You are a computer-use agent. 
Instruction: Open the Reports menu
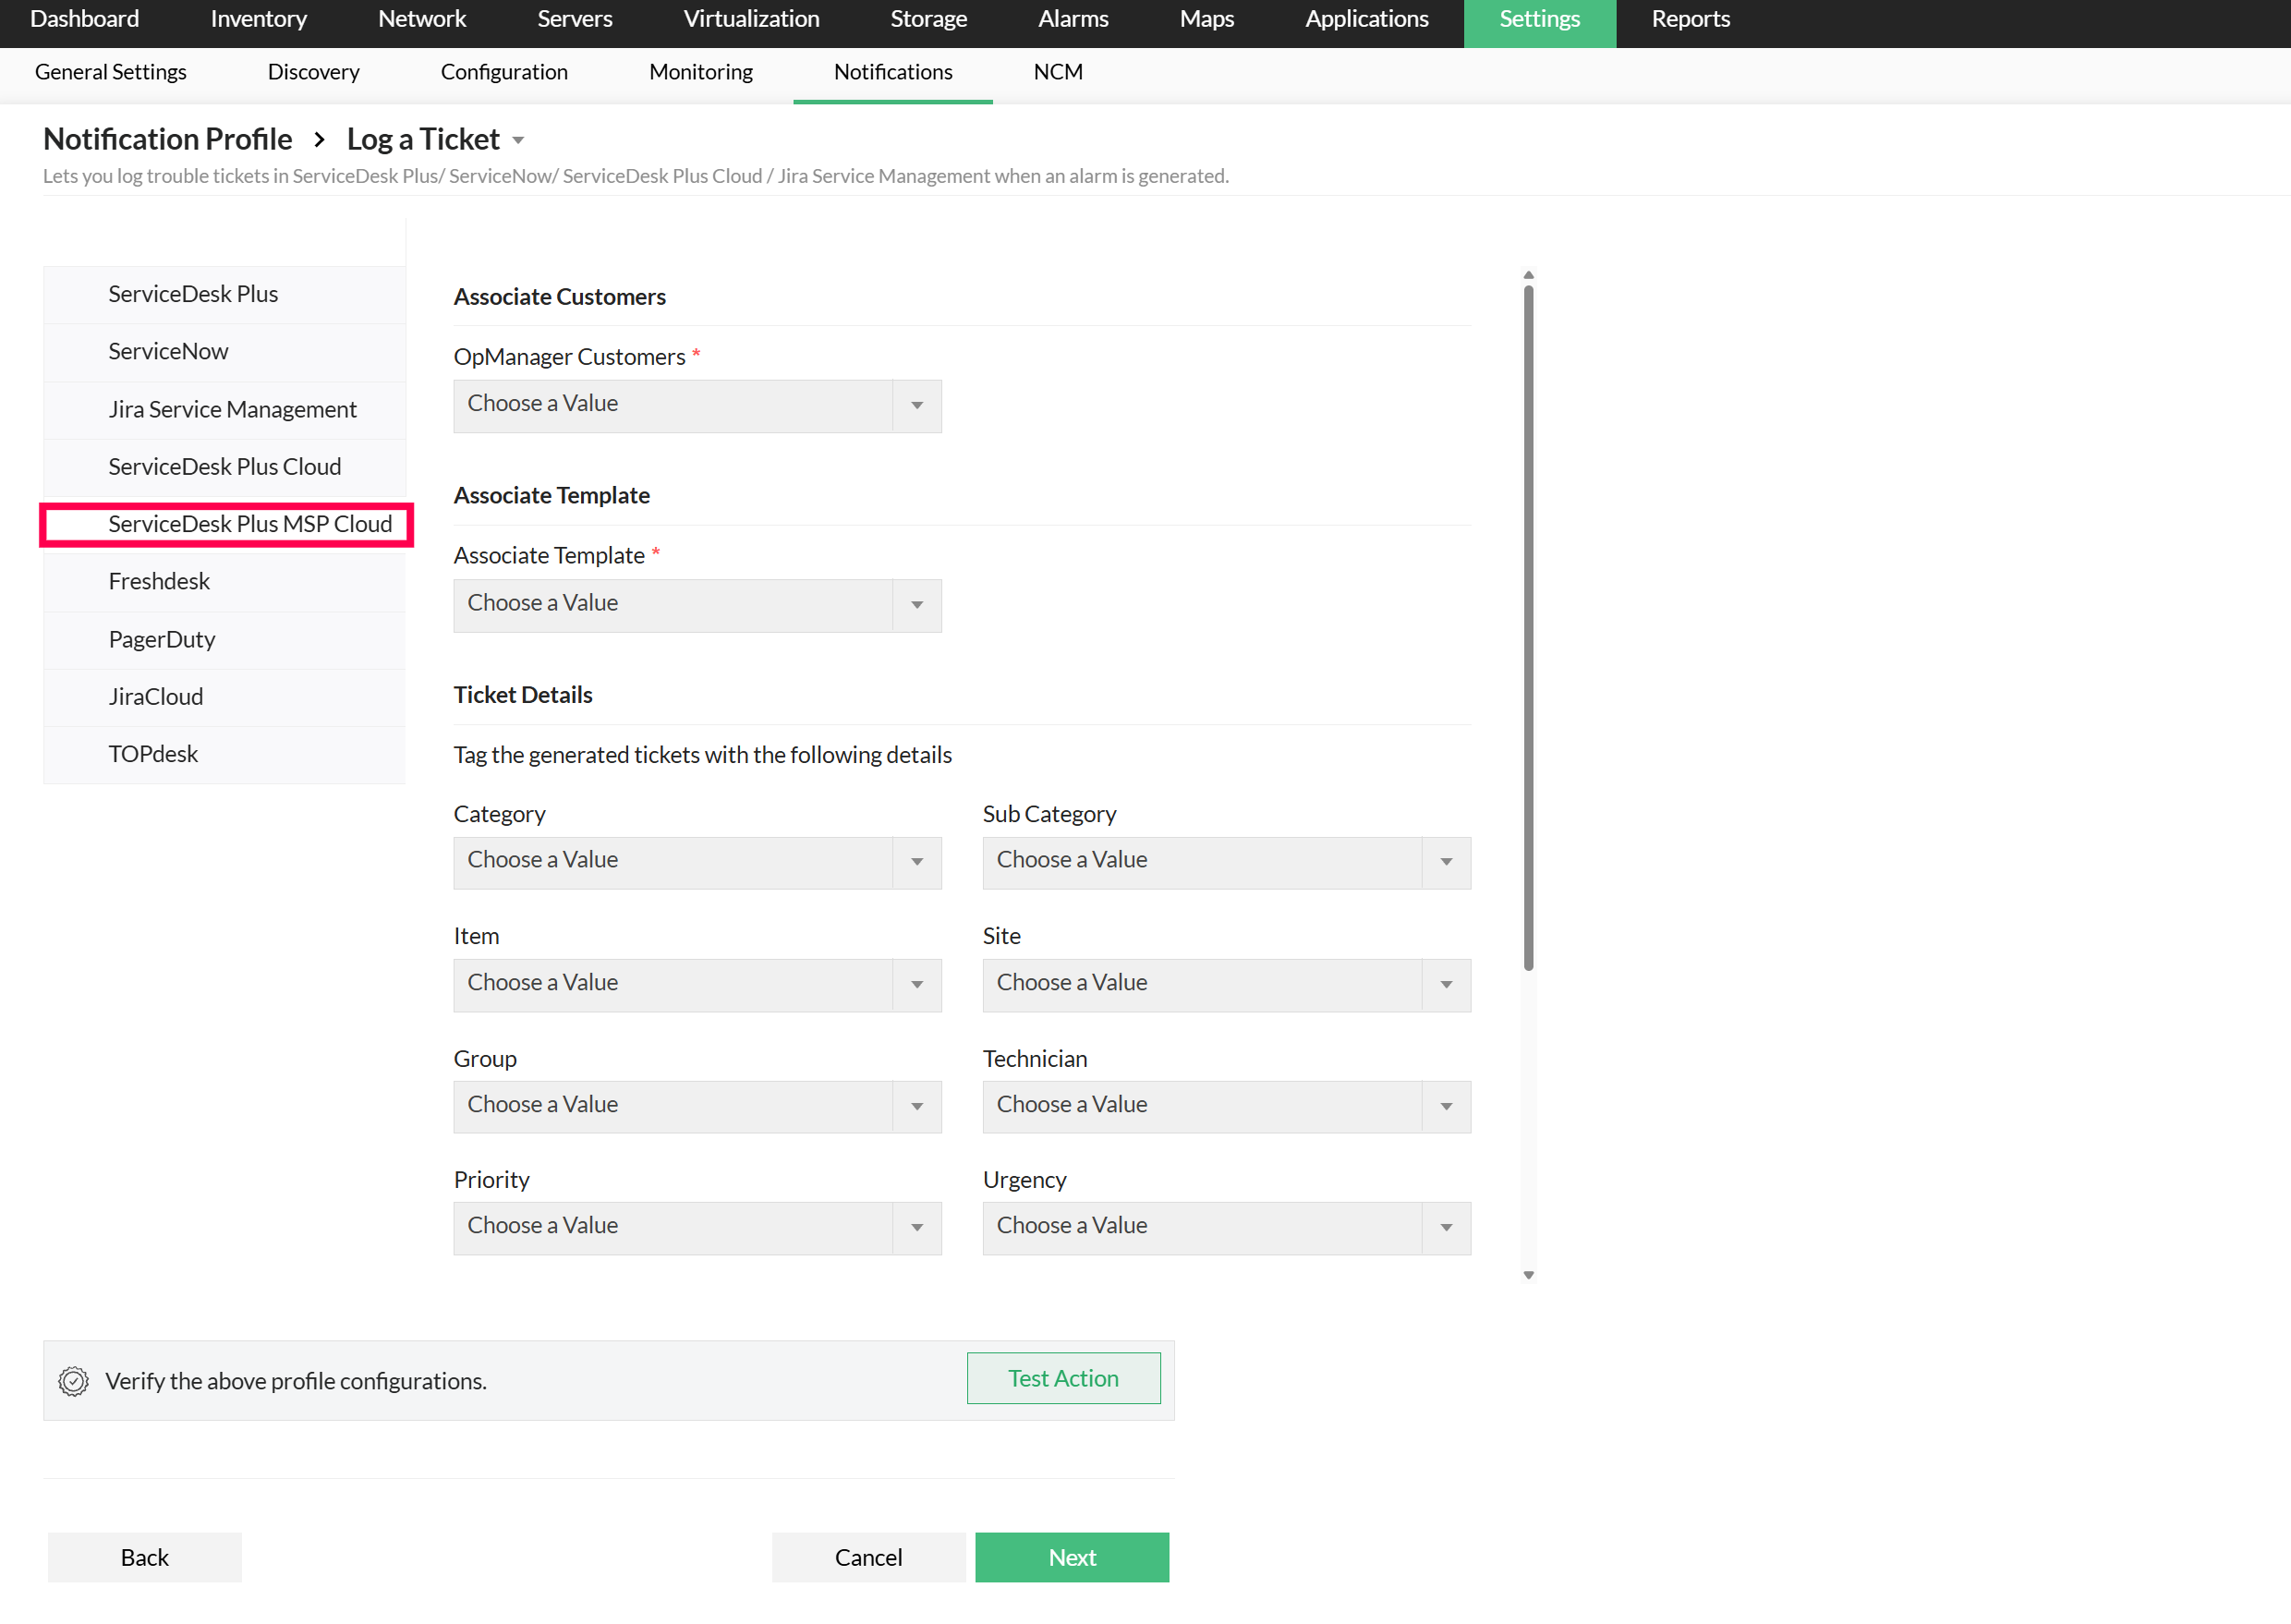click(x=1691, y=19)
